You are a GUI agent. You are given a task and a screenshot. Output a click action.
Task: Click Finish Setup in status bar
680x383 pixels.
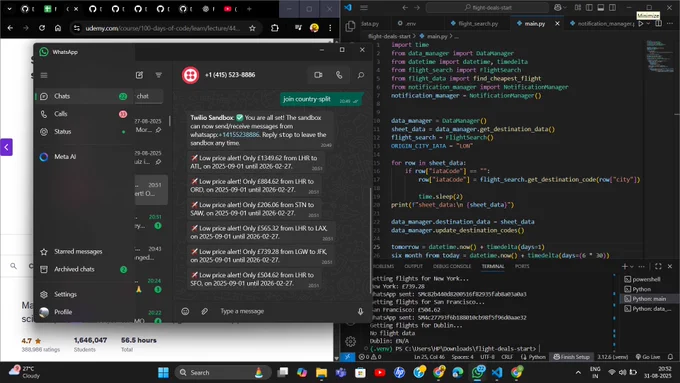pos(572,357)
